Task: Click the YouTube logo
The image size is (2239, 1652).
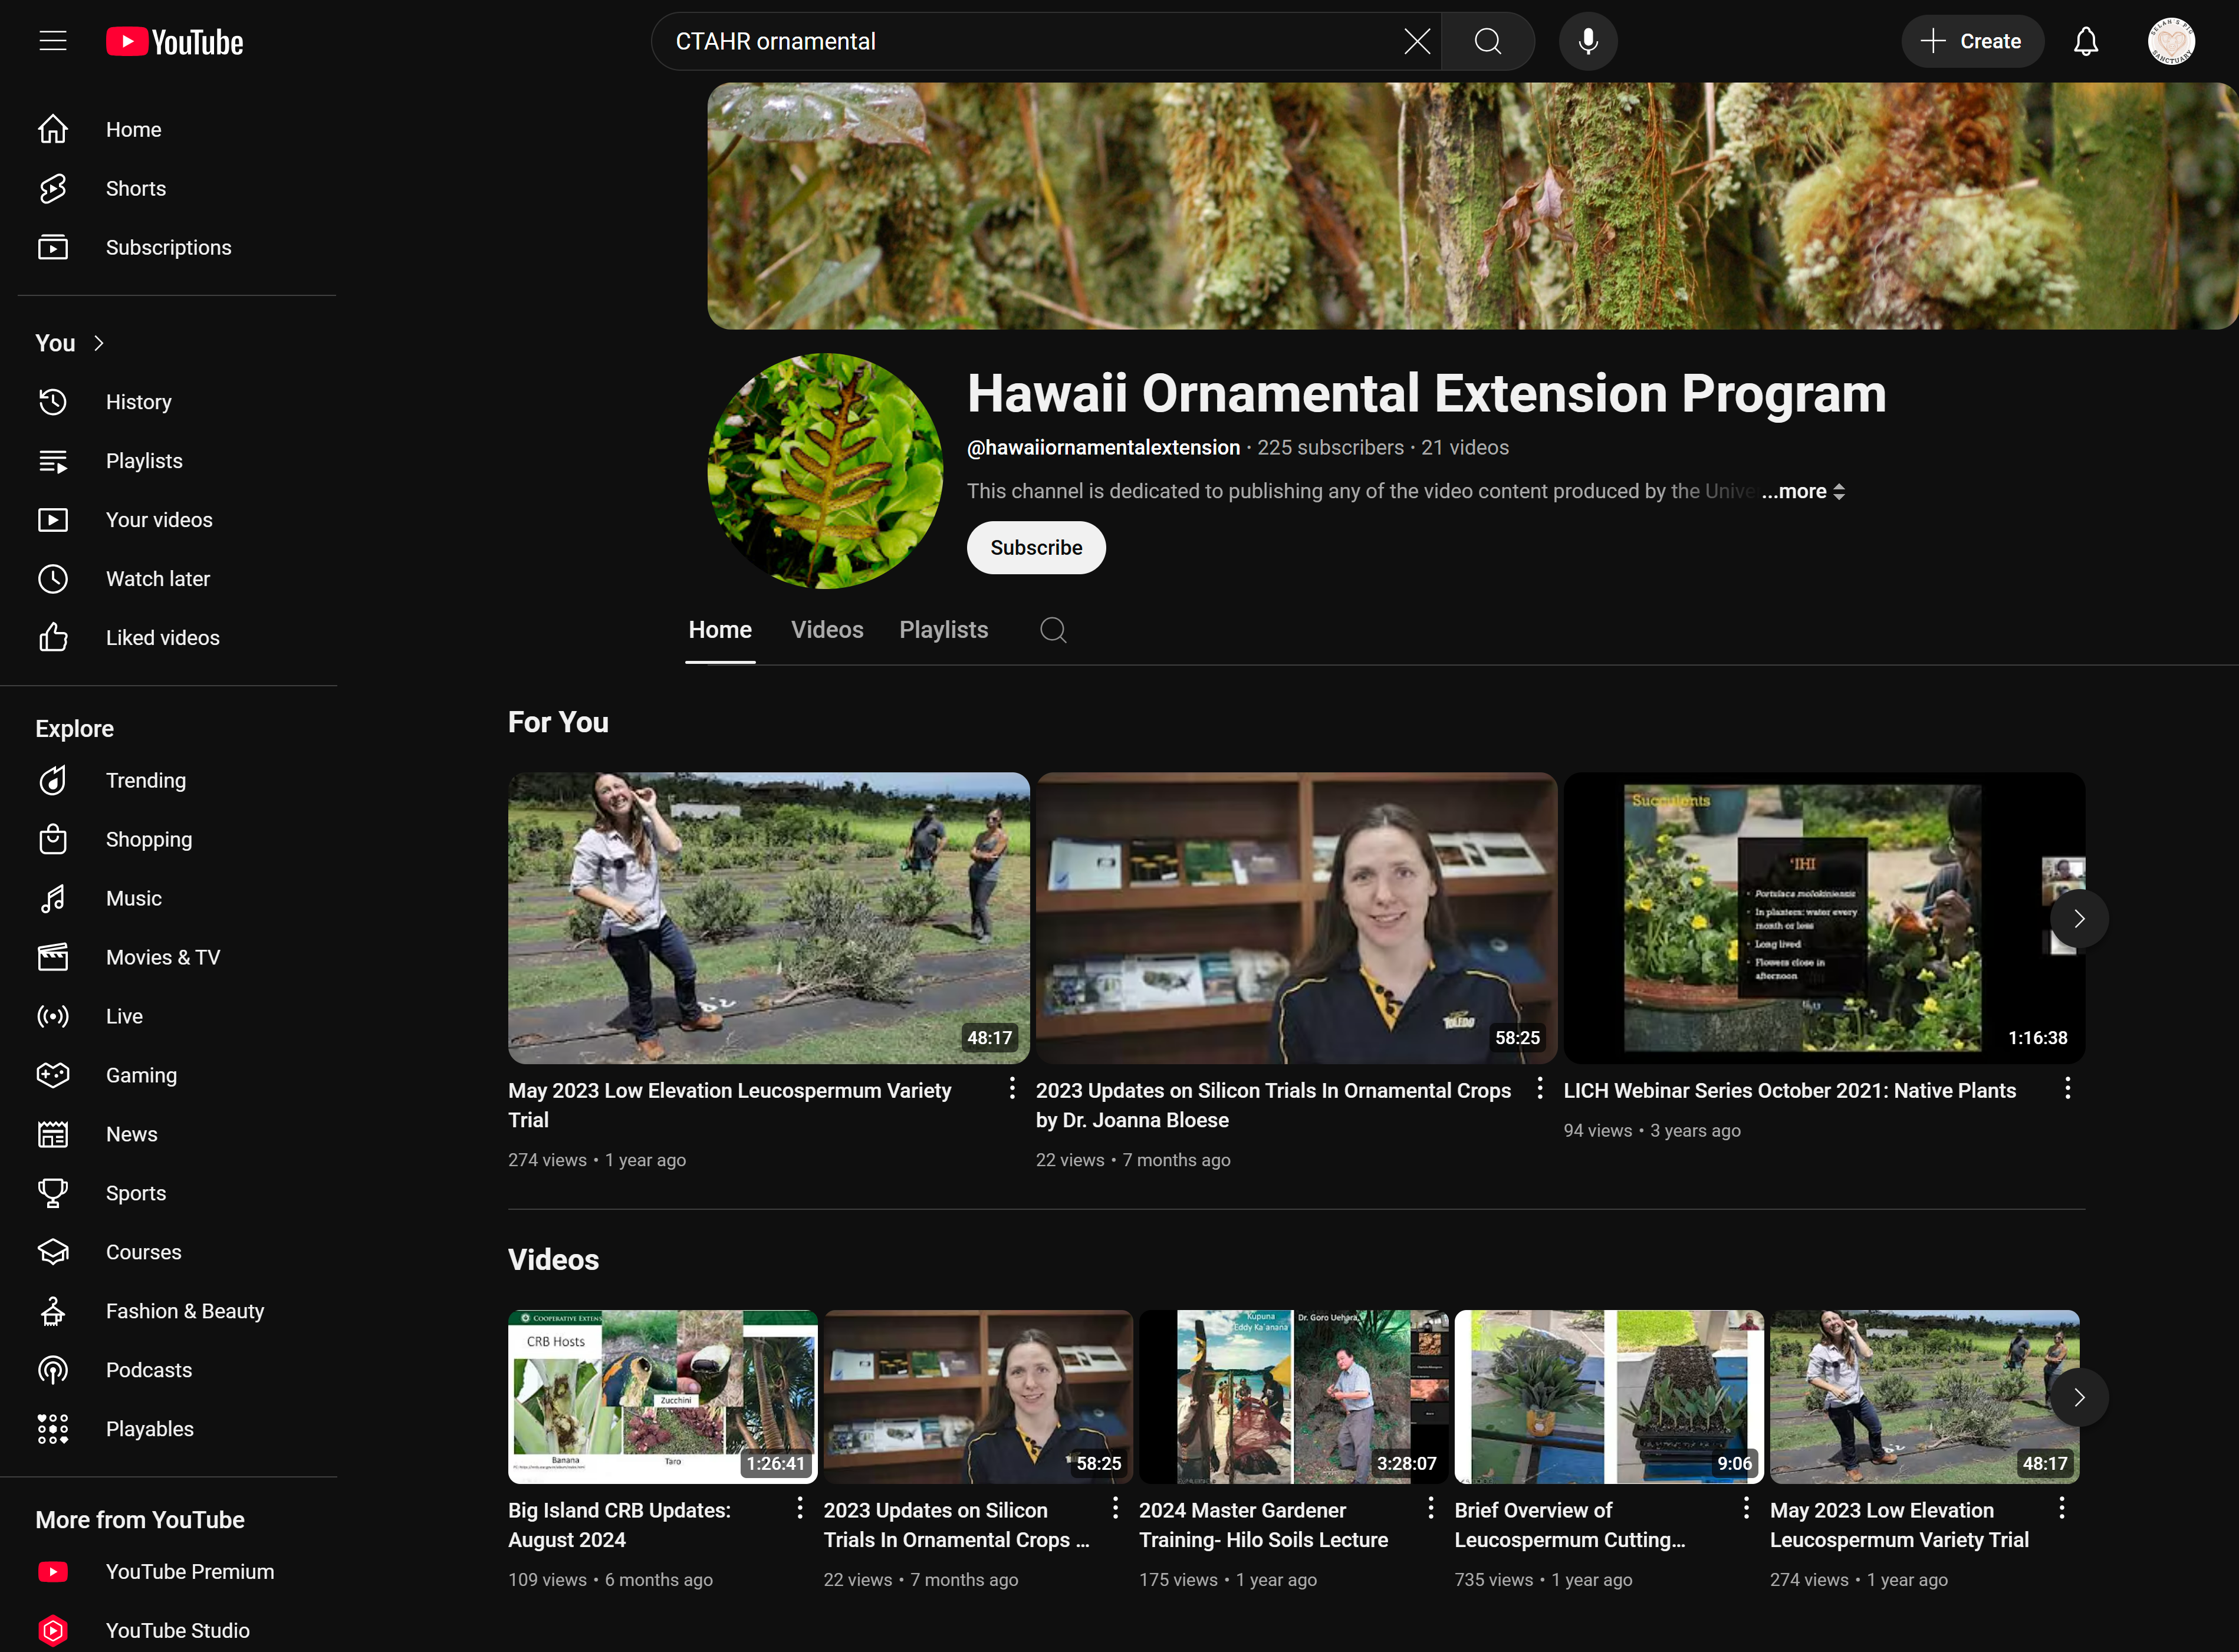Action: [175, 41]
